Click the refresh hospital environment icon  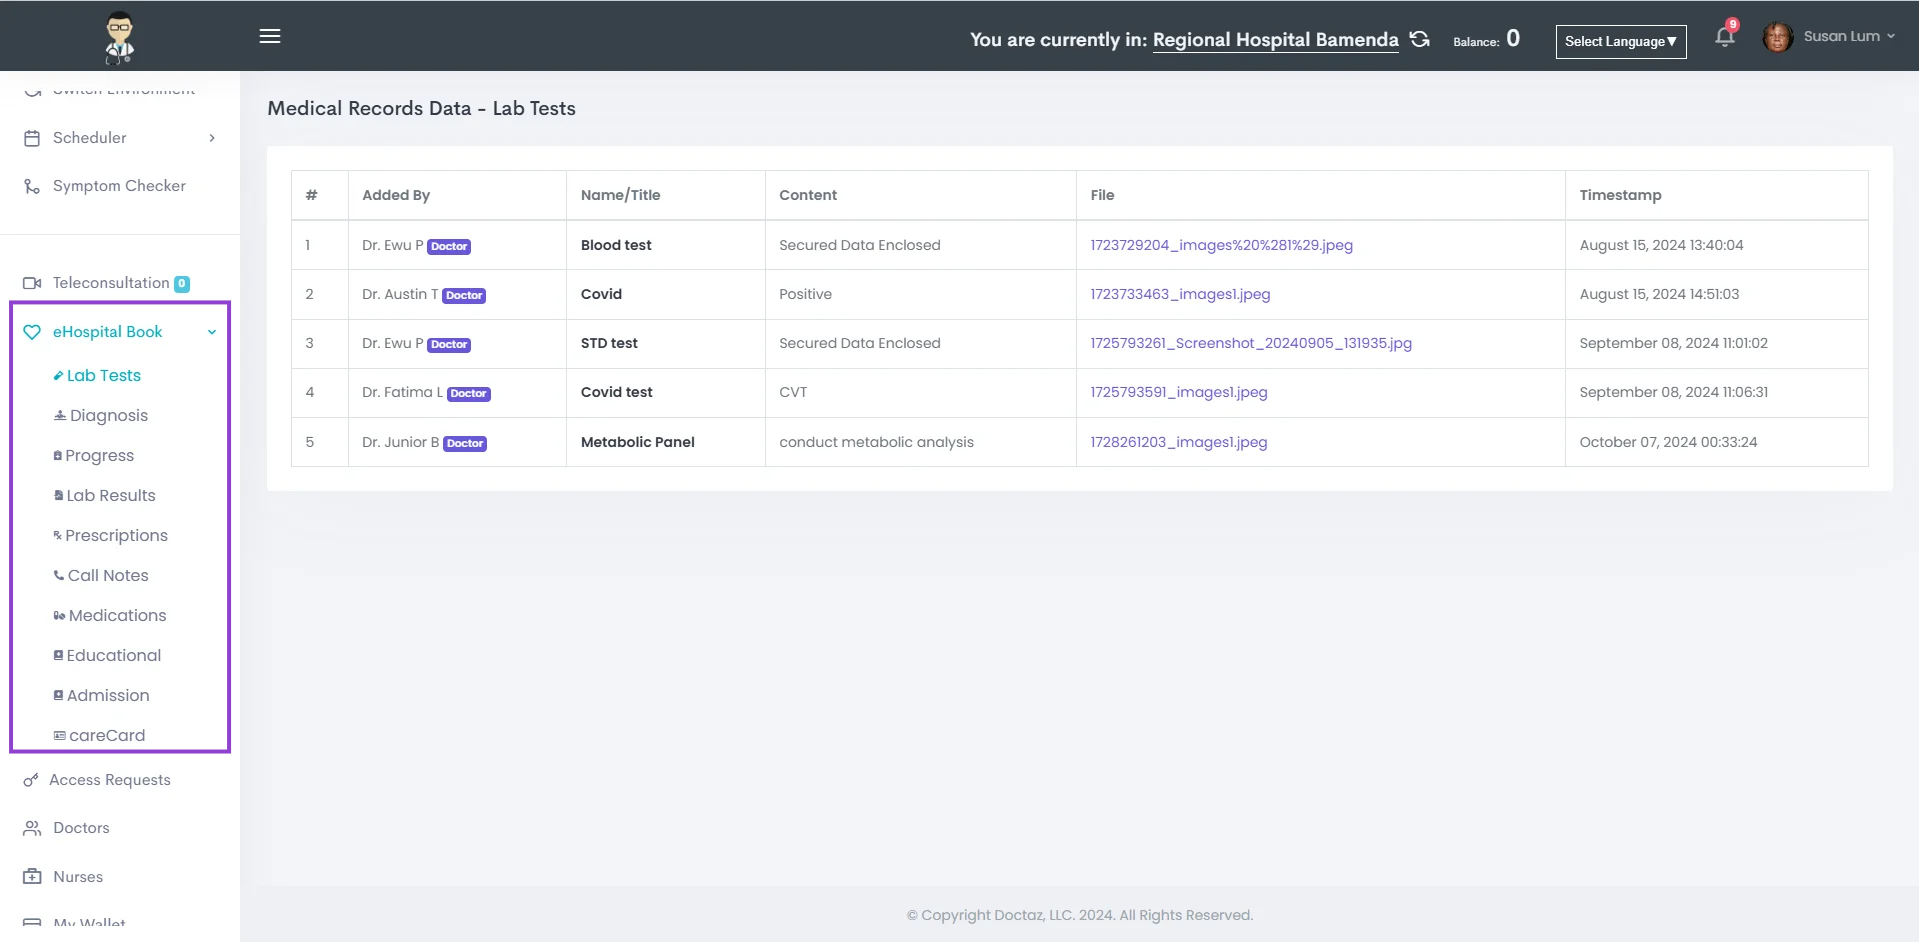[x=1419, y=39]
